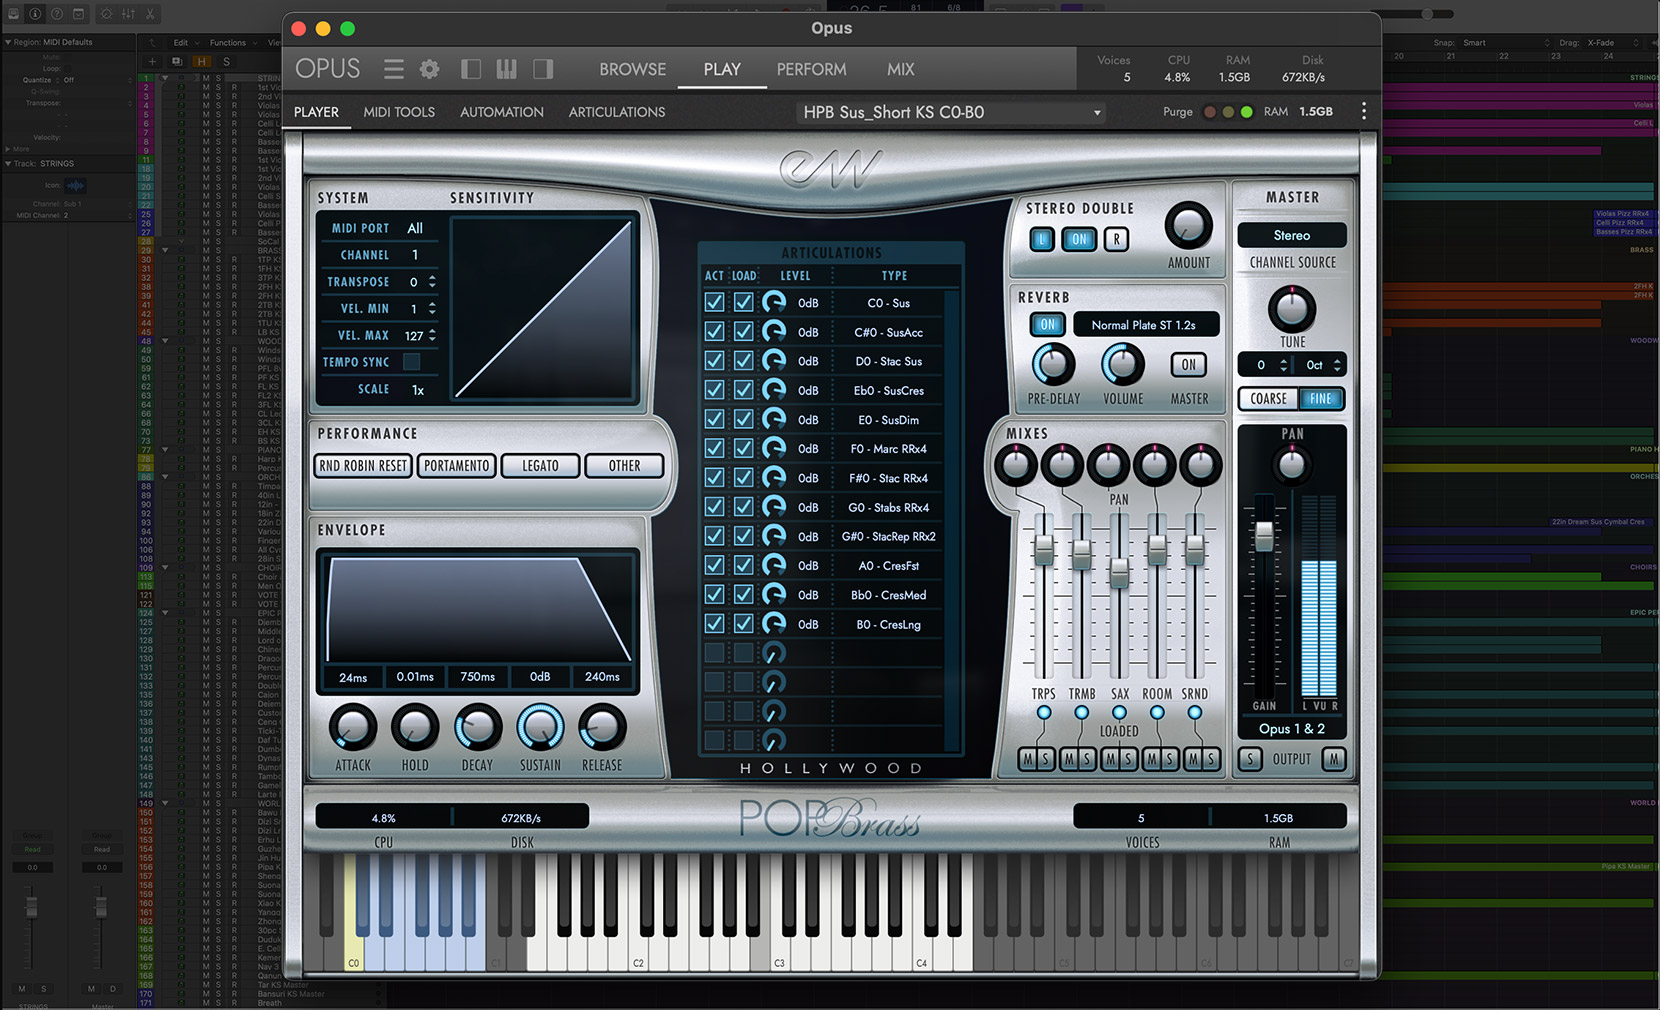The height and width of the screenshot is (1010, 1660).
Task: Toggle the right sidebar panel icon
Action: pyautogui.click(x=543, y=69)
